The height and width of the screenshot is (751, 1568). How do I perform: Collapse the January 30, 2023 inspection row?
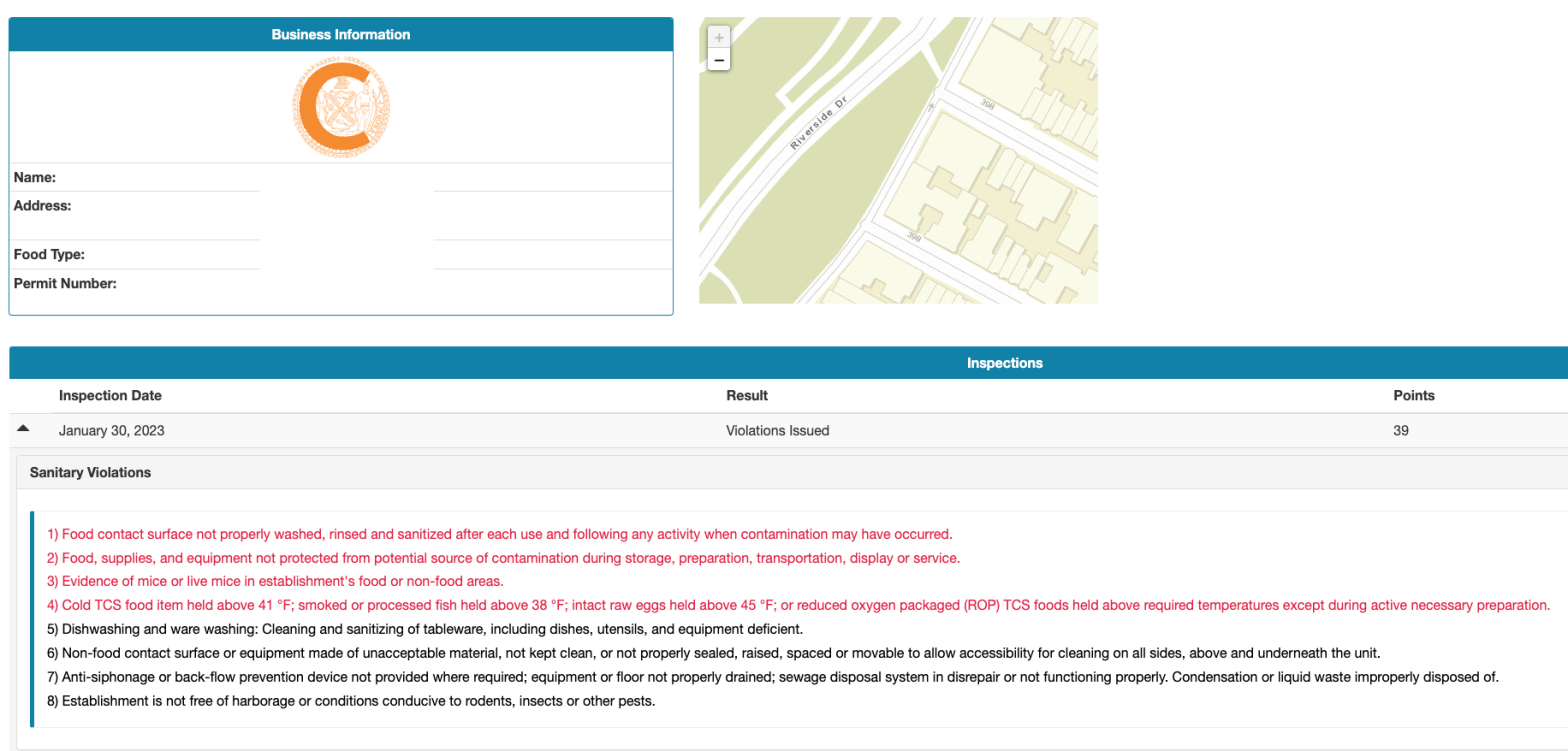(x=24, y=429)
